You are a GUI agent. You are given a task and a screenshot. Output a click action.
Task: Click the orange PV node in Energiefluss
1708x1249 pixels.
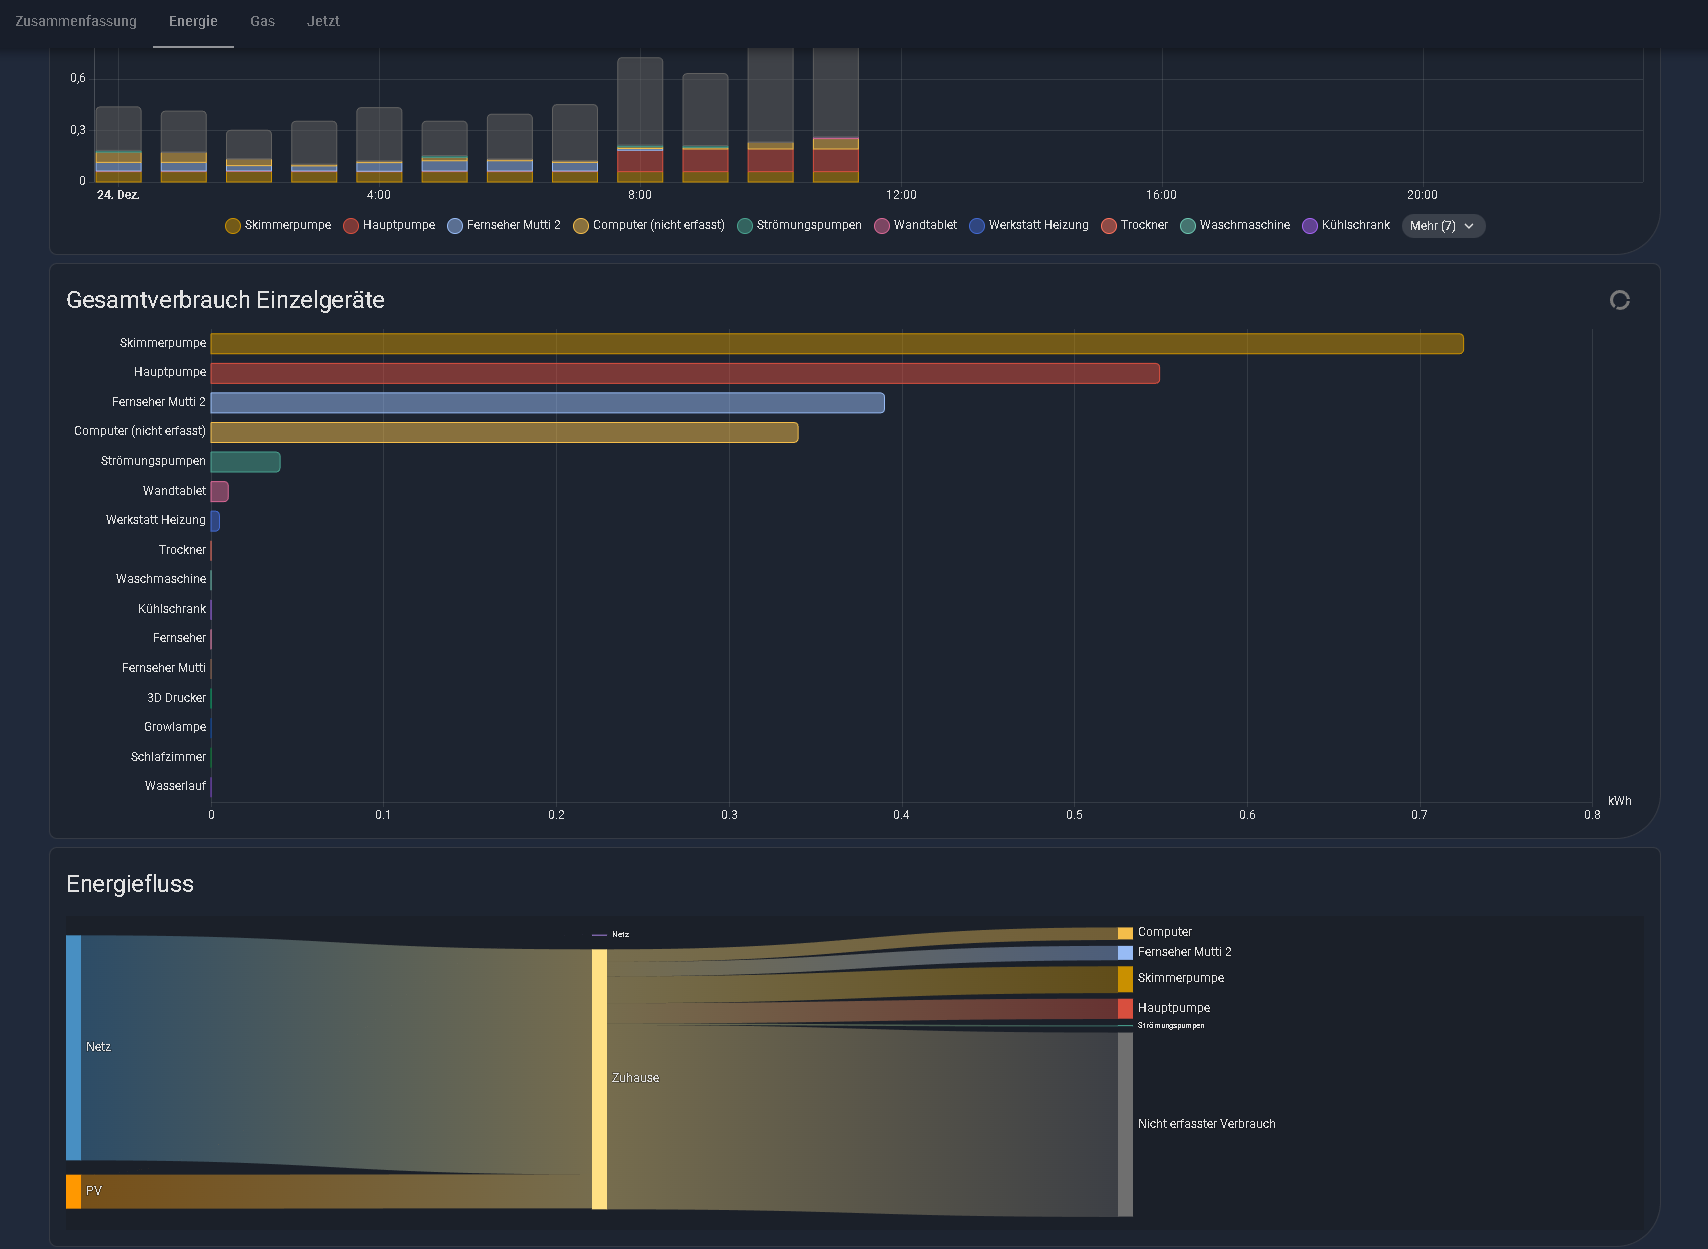74,1192
